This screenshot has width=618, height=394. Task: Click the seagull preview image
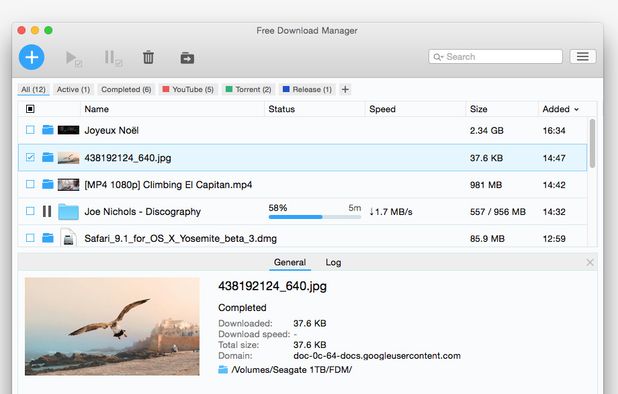[x=112, y=326]
